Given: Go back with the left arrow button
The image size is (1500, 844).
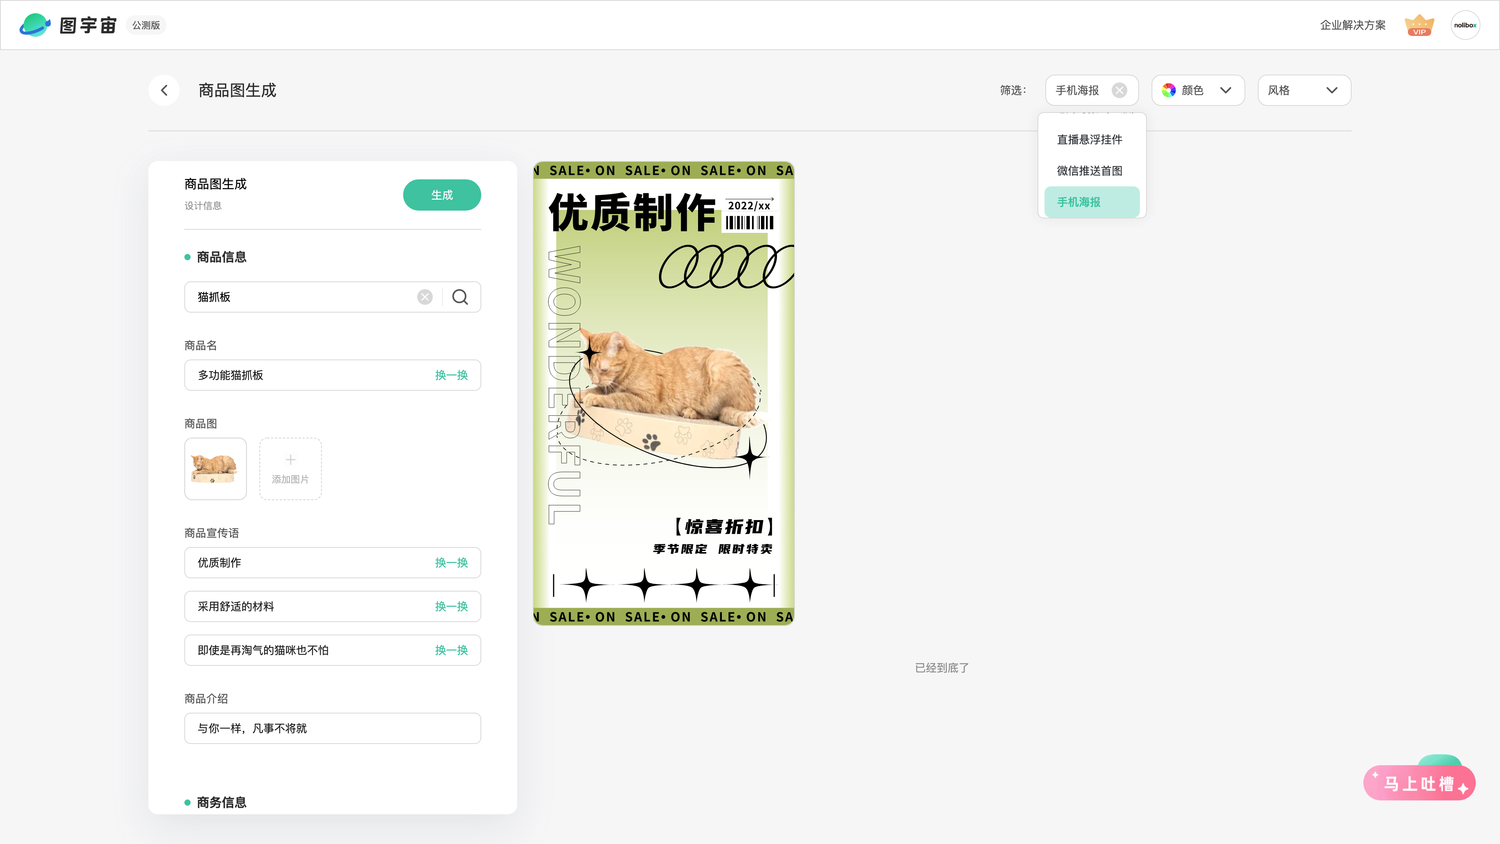Looking at the screenshot, I should [164, 90].
